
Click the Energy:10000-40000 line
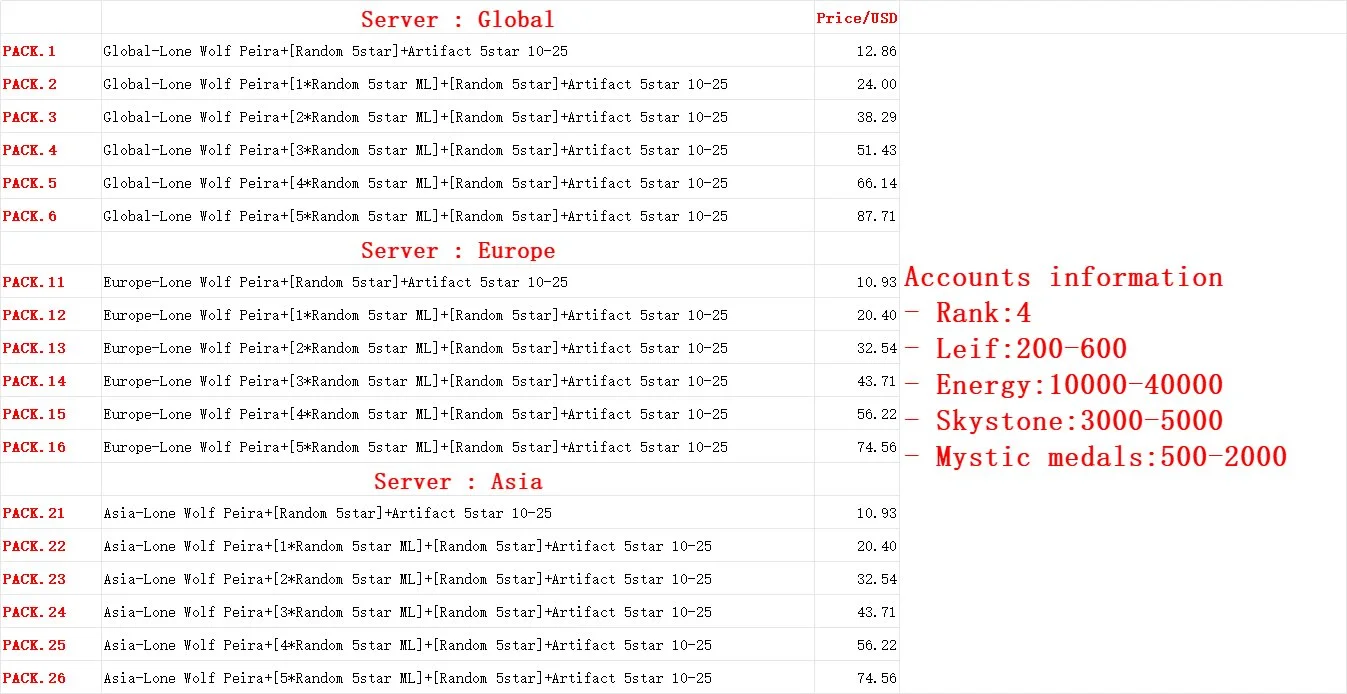pyautogui.click(x=1063, y=385)
